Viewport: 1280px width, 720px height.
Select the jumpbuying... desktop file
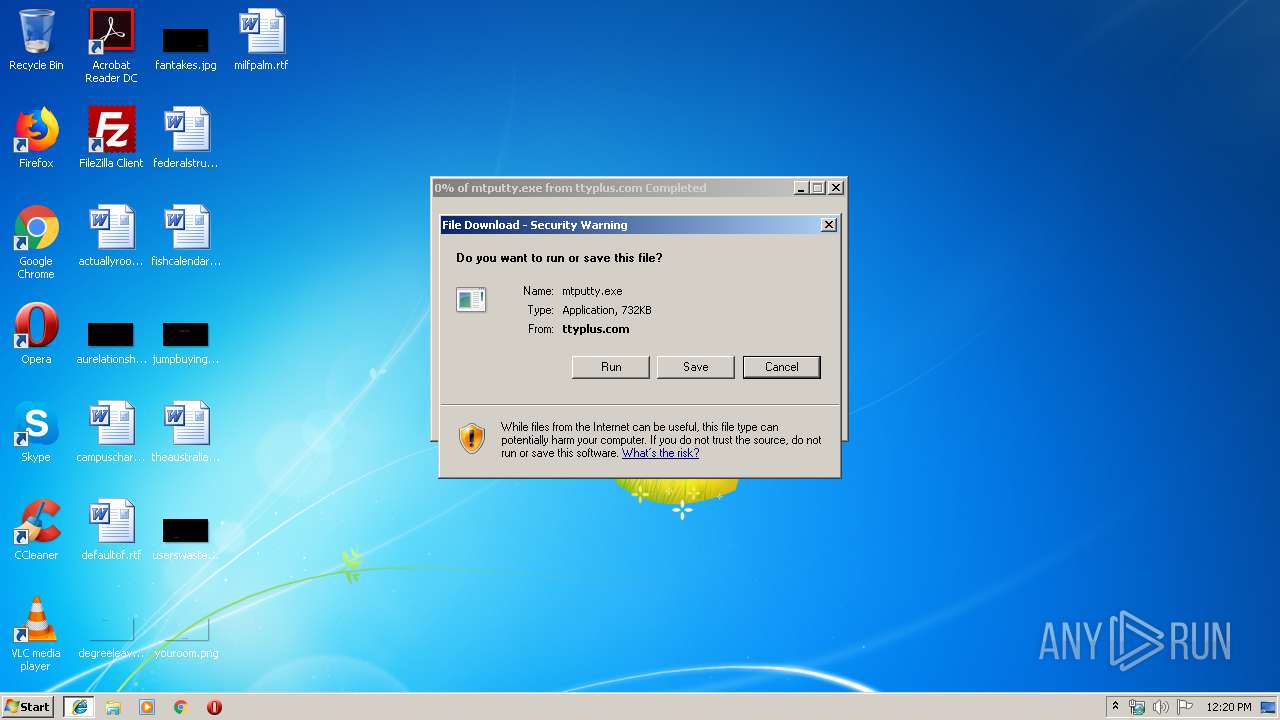[x=186, y=343]
